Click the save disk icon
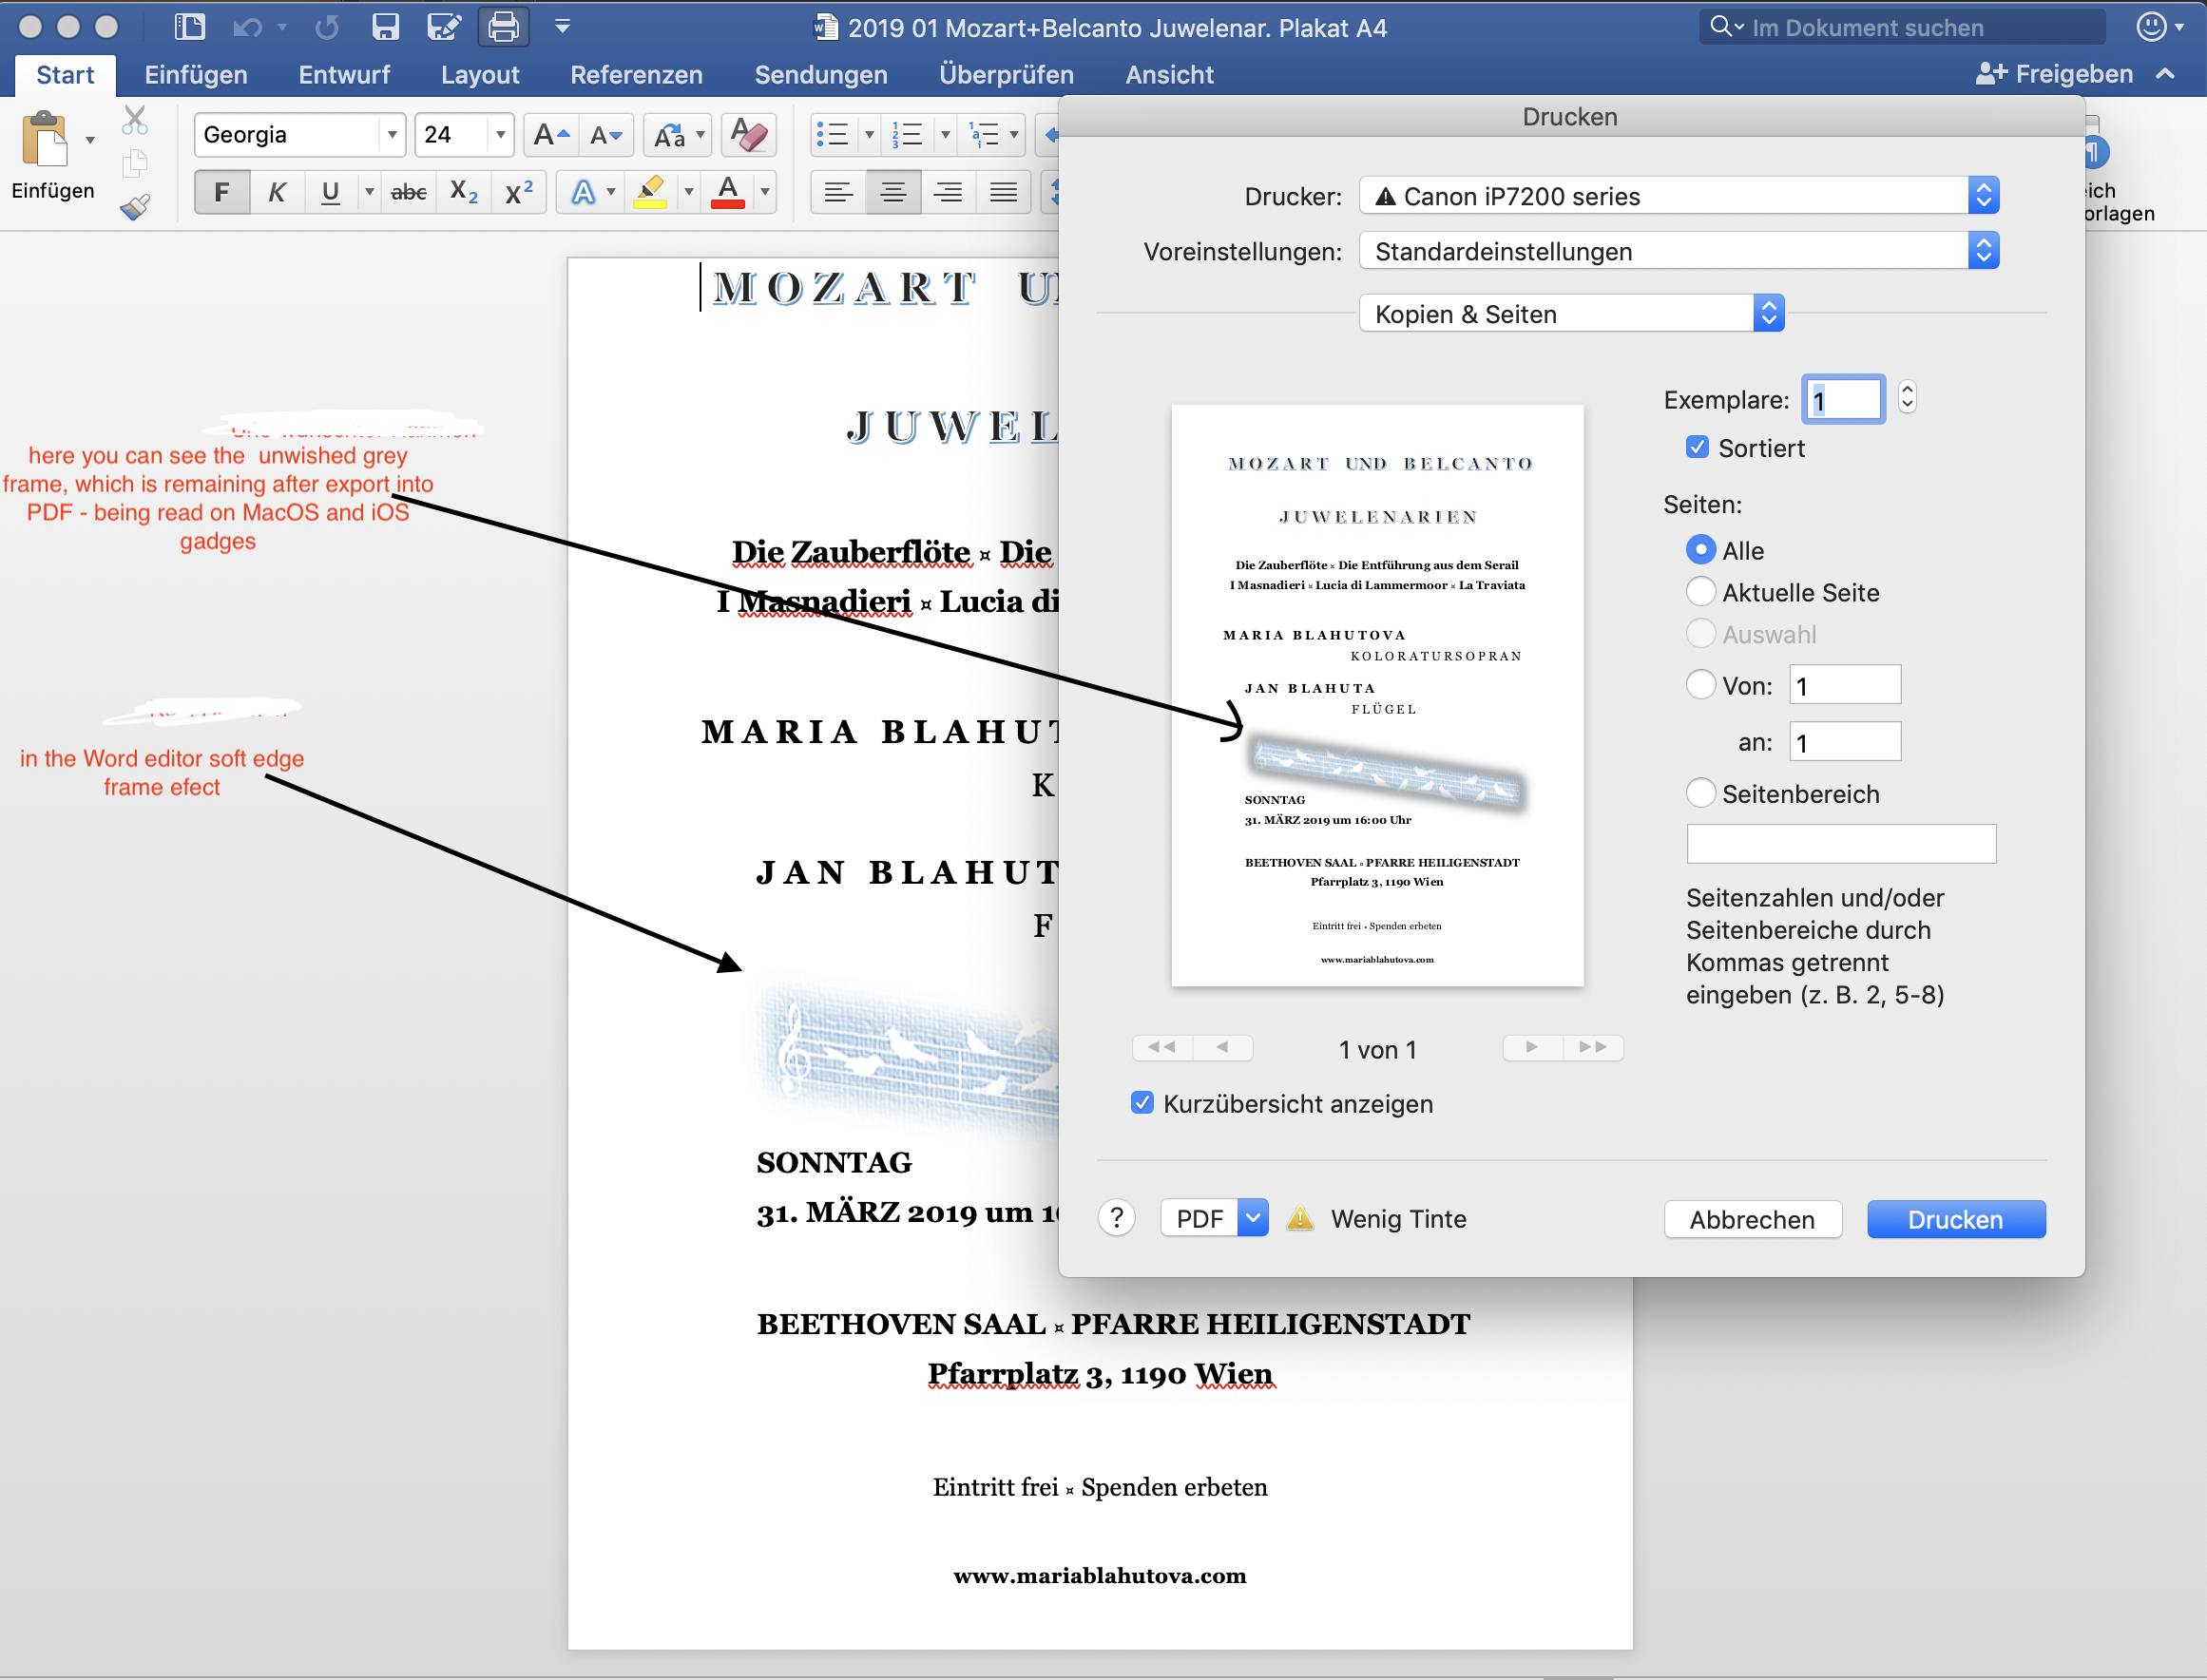Viewport: 2207px width, 1680px height. (385, 27)
